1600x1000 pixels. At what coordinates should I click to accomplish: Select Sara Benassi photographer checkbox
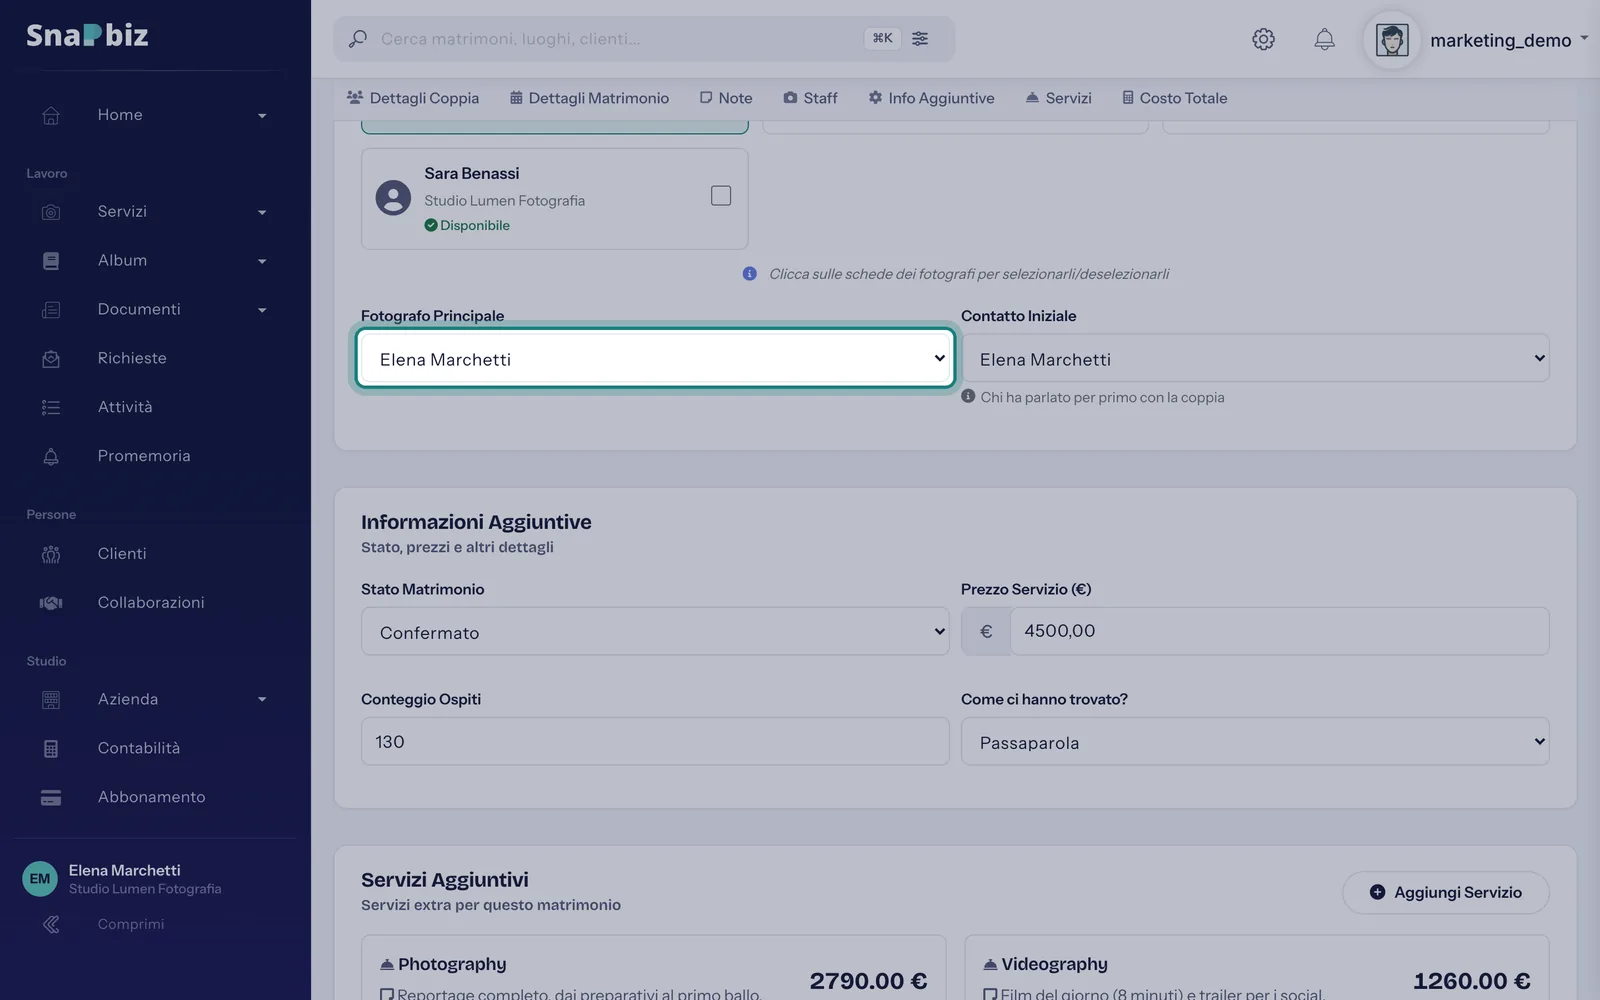(721, 196)
